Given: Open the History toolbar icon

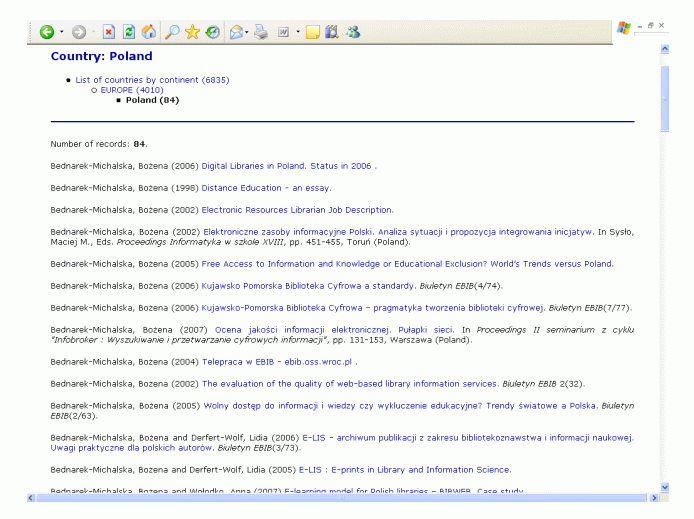Looking at the screenshot, I should pyautogui.click(x=212, y=32).
